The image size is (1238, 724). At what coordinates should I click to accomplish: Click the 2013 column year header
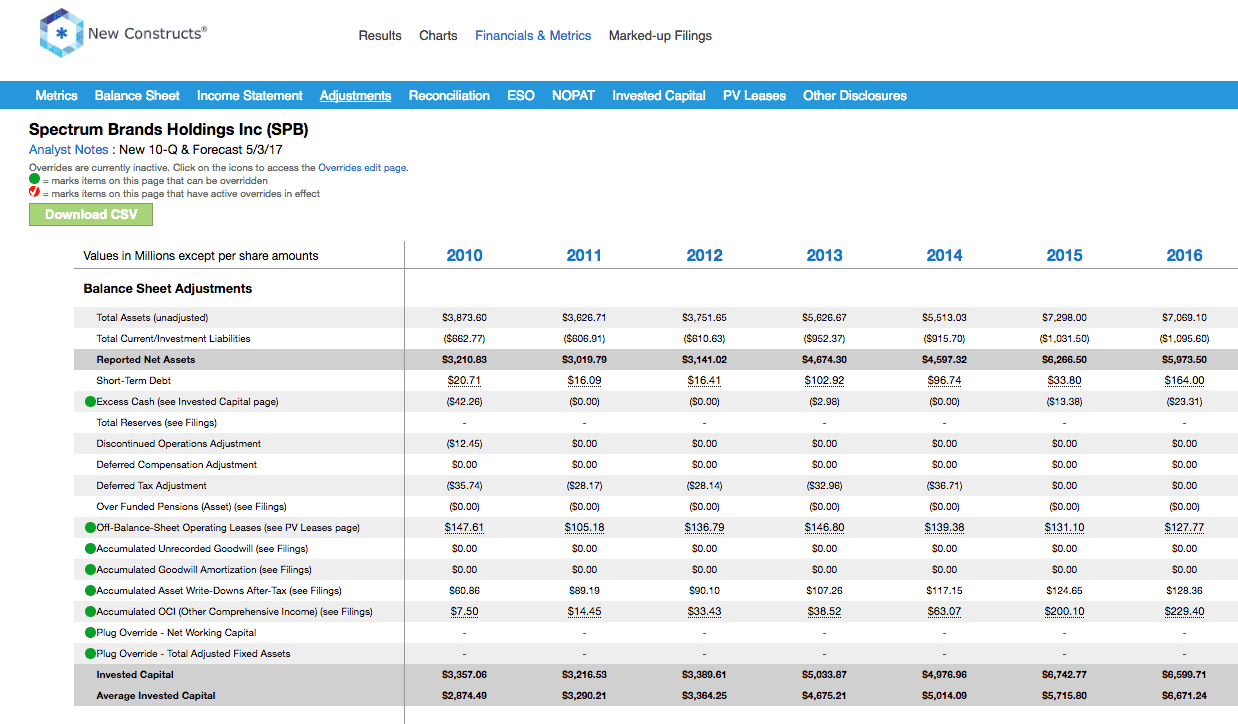(x=824, y=255)
